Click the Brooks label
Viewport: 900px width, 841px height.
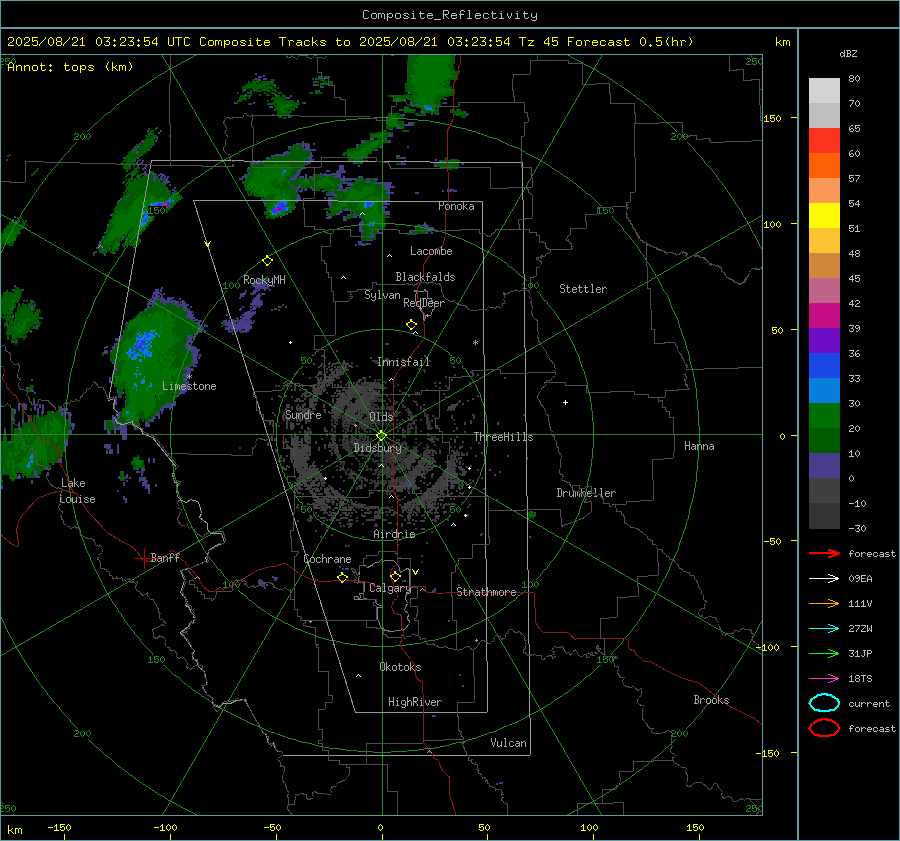(x=711, y=700)
